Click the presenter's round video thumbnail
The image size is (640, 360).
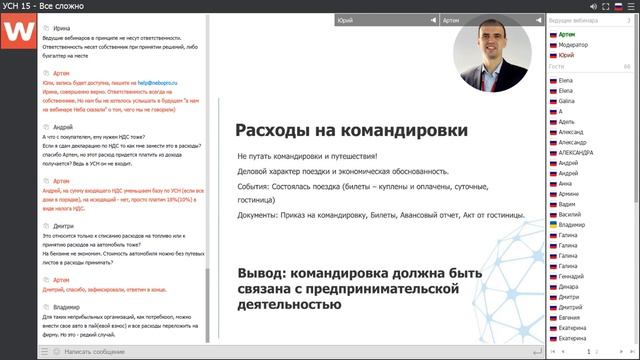pyautogui.click(x=492, y=53)
